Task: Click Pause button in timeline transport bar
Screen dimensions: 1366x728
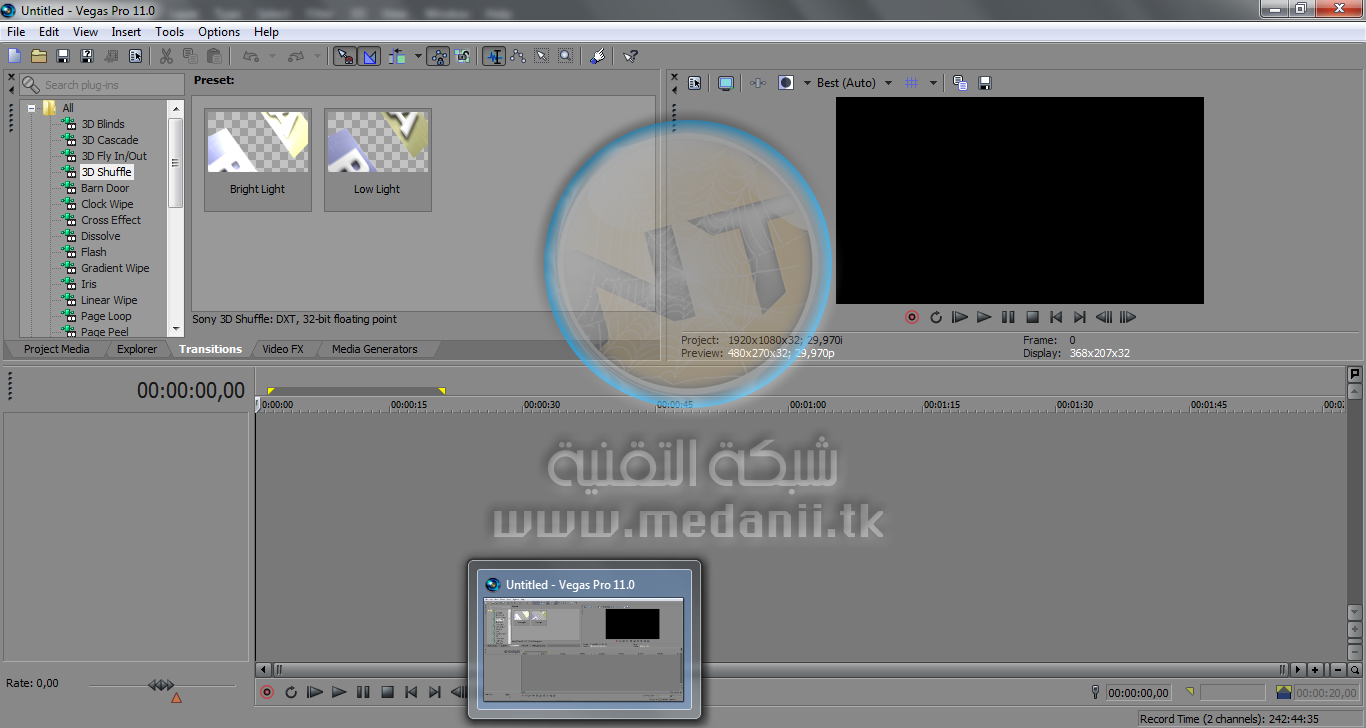Action: tap(363, 691)
